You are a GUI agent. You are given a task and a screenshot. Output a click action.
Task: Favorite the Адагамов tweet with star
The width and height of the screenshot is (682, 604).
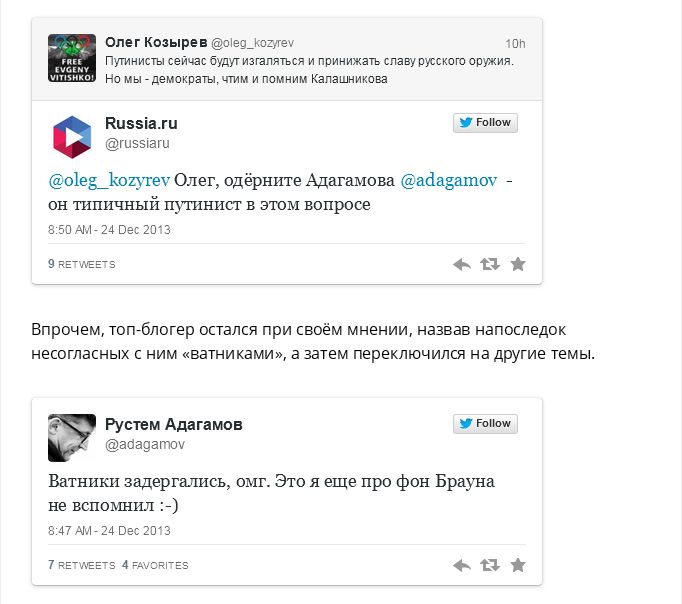pyautogui.click(x=518, y=565)
